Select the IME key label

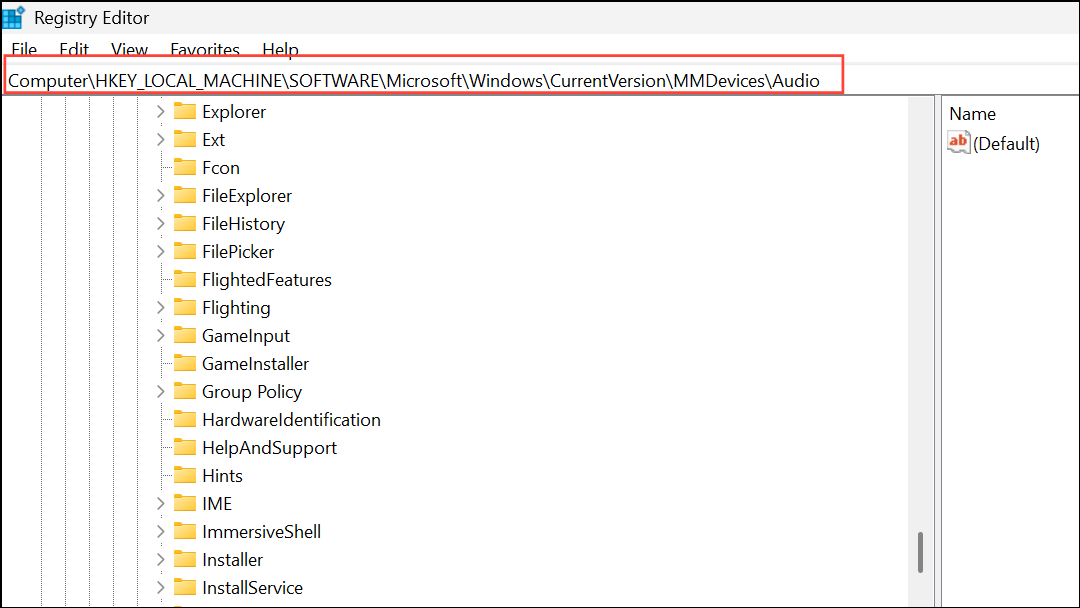pos(217,504)
